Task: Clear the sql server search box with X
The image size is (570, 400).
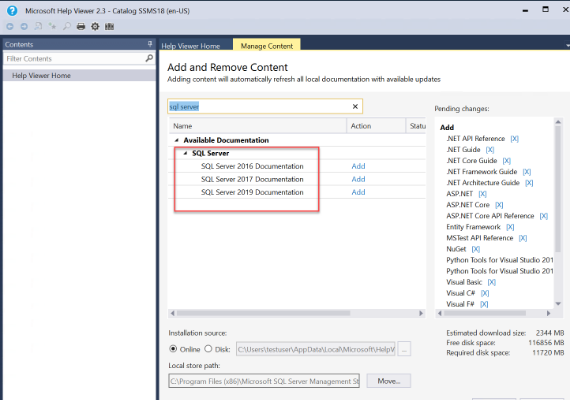Action: tap(355, 106)
